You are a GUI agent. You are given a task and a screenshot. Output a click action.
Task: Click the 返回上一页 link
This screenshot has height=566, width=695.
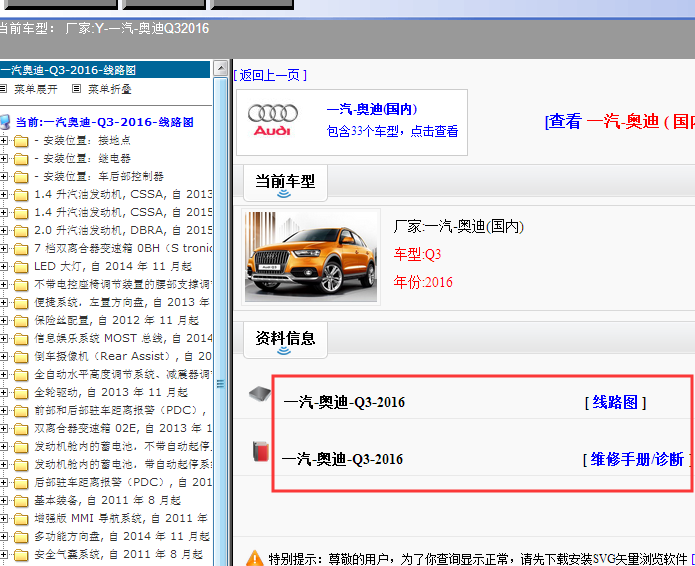tap(270, 75)
